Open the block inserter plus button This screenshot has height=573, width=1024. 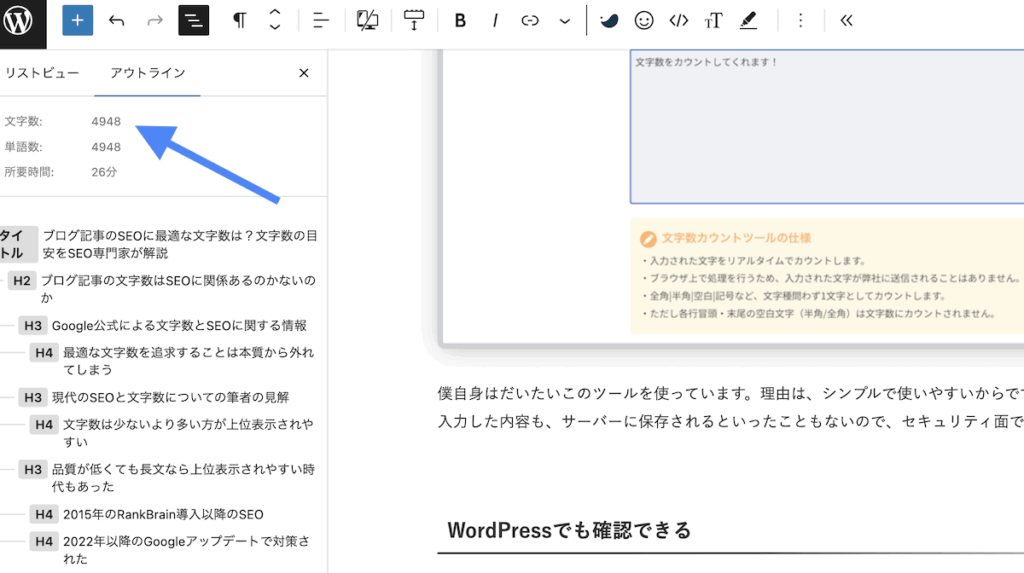point(77,21)
